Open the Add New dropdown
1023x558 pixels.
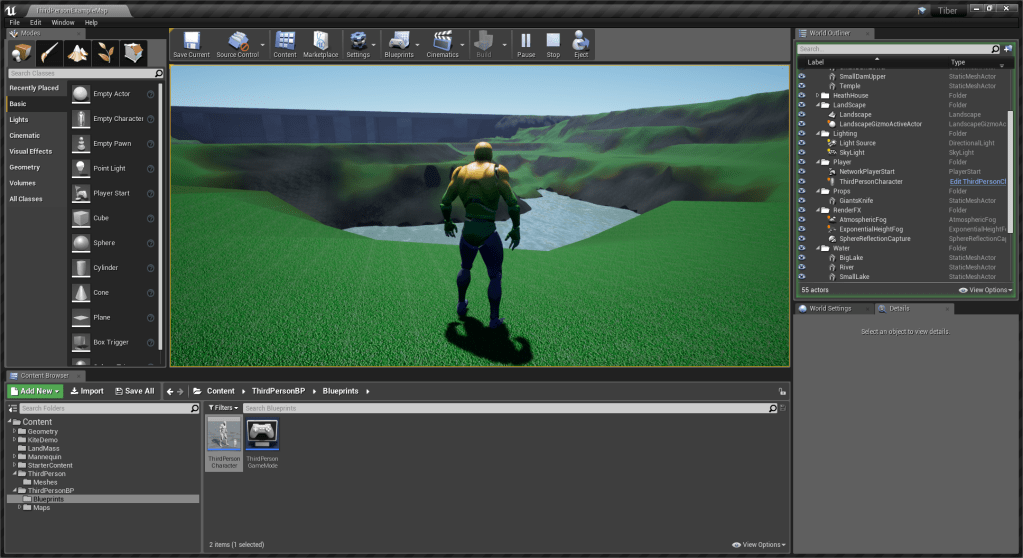35,391
